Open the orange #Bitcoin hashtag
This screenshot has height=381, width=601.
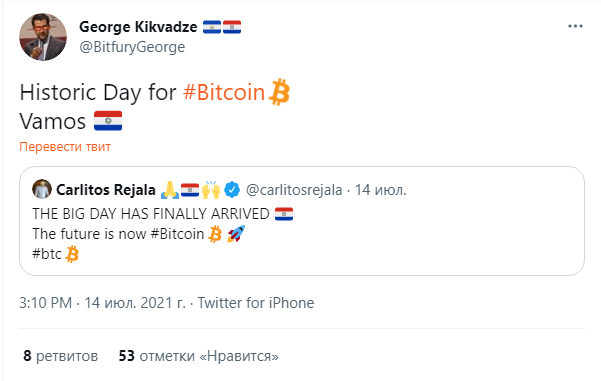pos(224,92)
